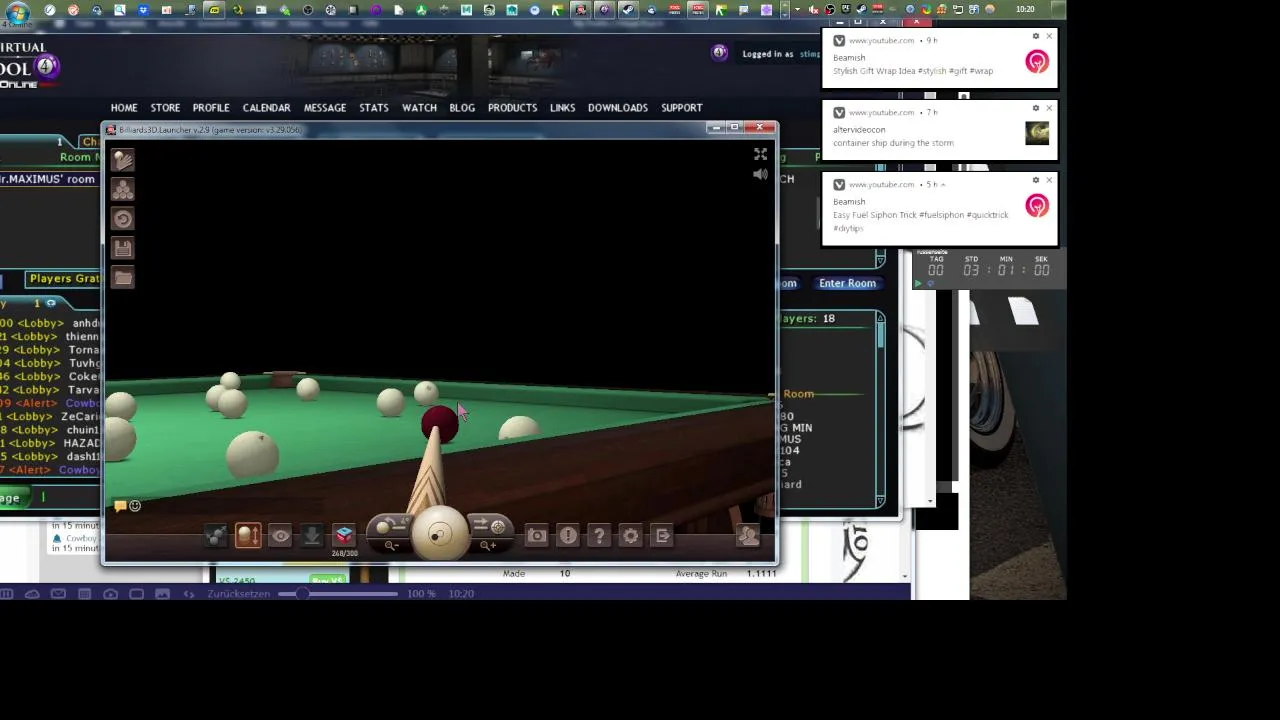Dismiss the altervideocon container ship notification

[1049, 108]
